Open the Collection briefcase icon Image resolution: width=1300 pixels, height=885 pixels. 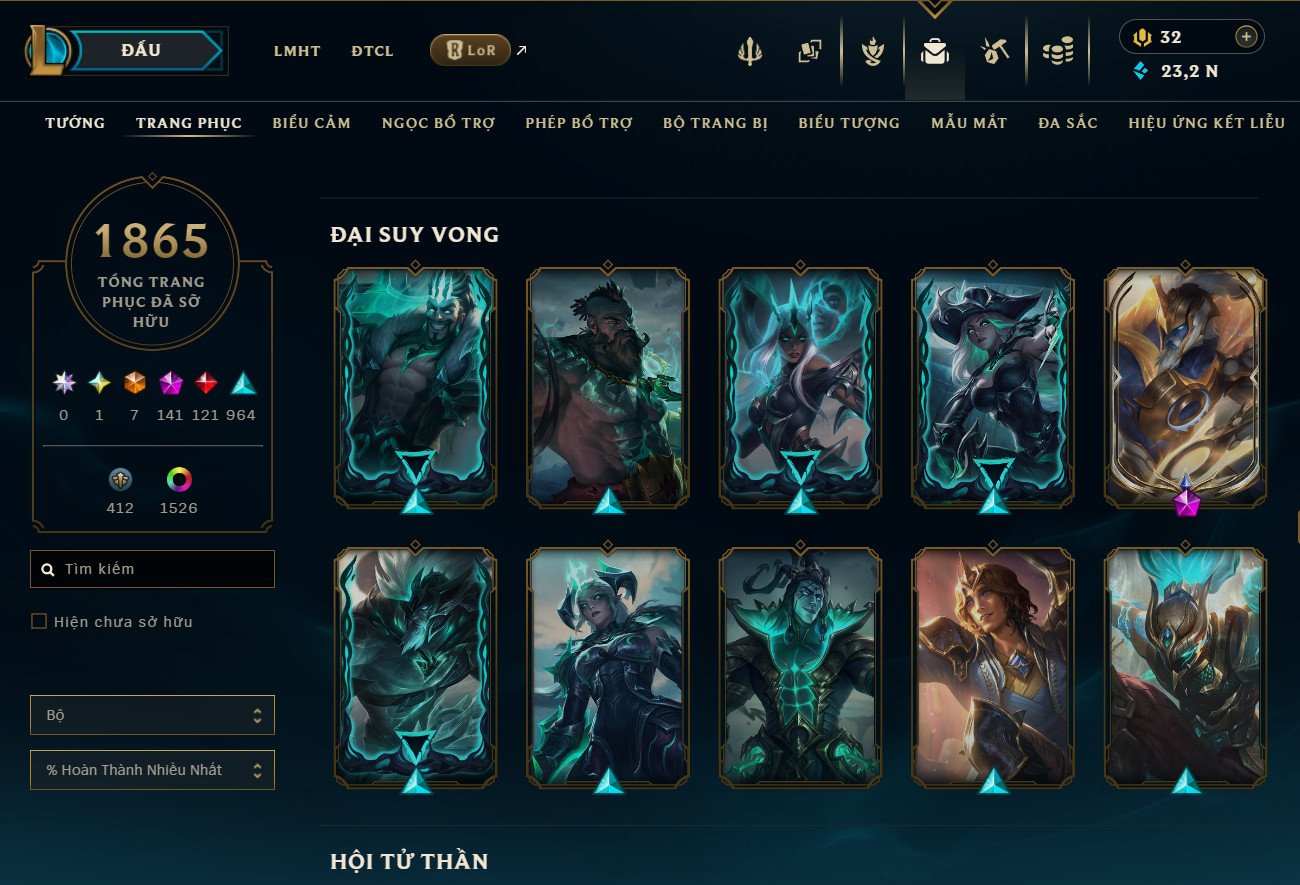[x=935, y=51]
